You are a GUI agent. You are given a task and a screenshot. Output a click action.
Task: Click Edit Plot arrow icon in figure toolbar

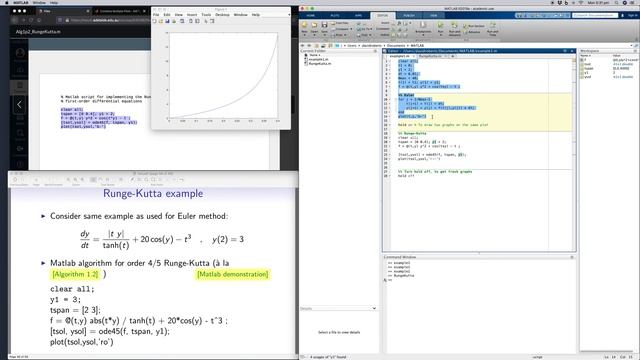pos(206,21)
